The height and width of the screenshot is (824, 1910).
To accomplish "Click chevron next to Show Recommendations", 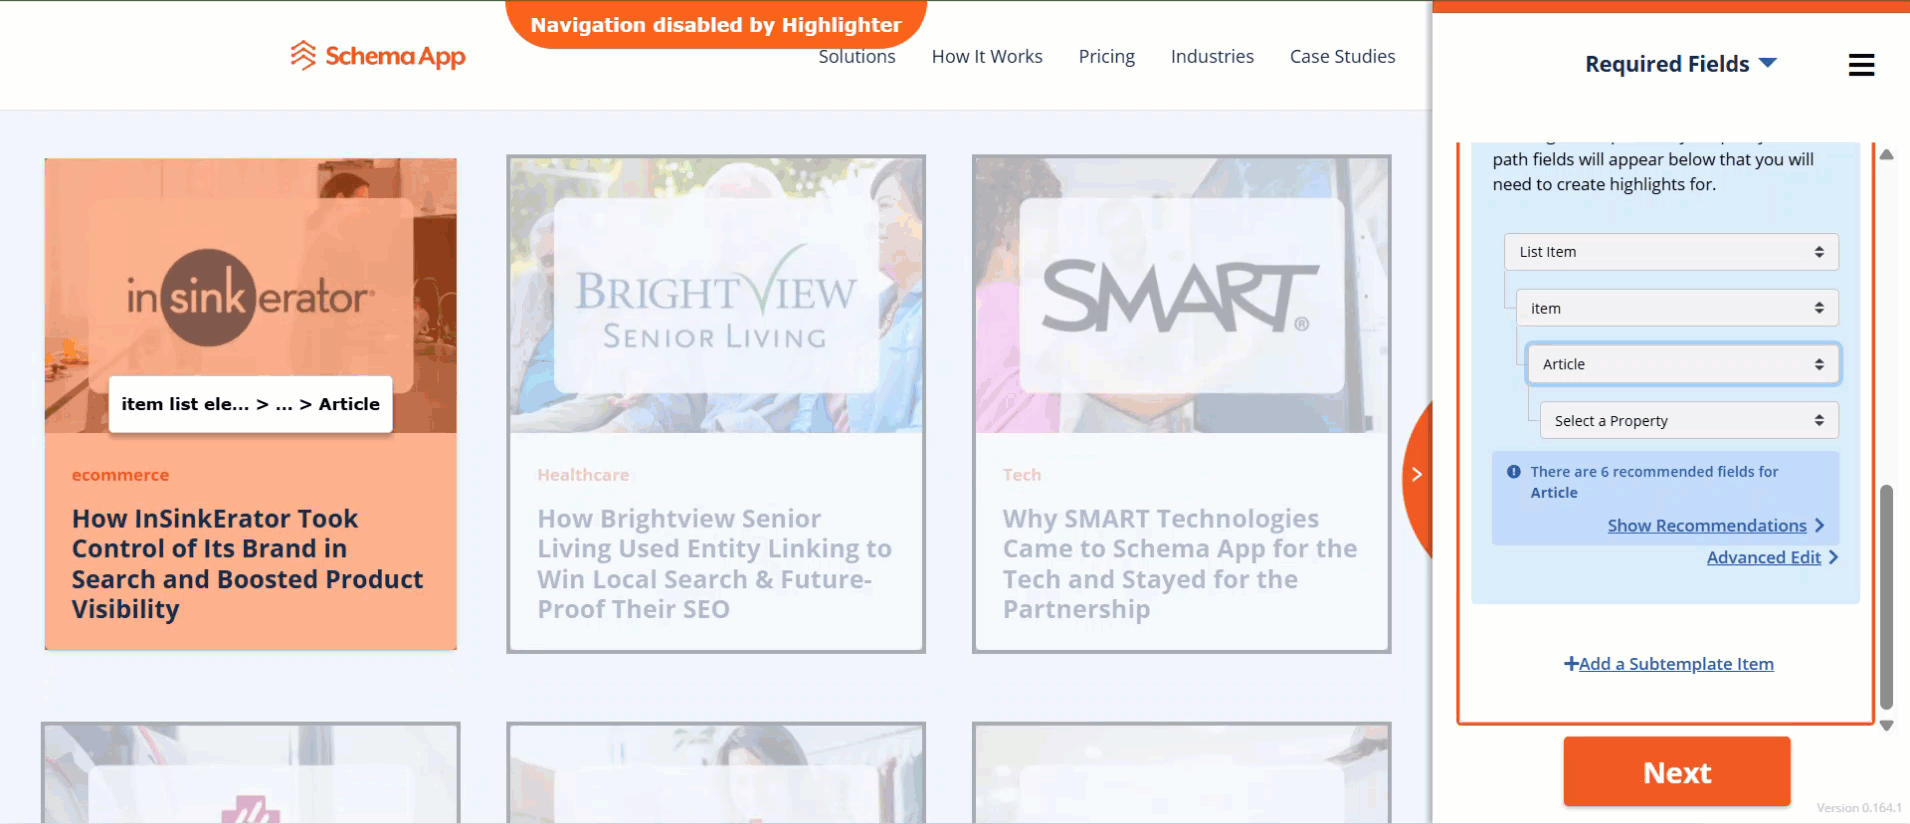I will click(x=1819, y=525).
